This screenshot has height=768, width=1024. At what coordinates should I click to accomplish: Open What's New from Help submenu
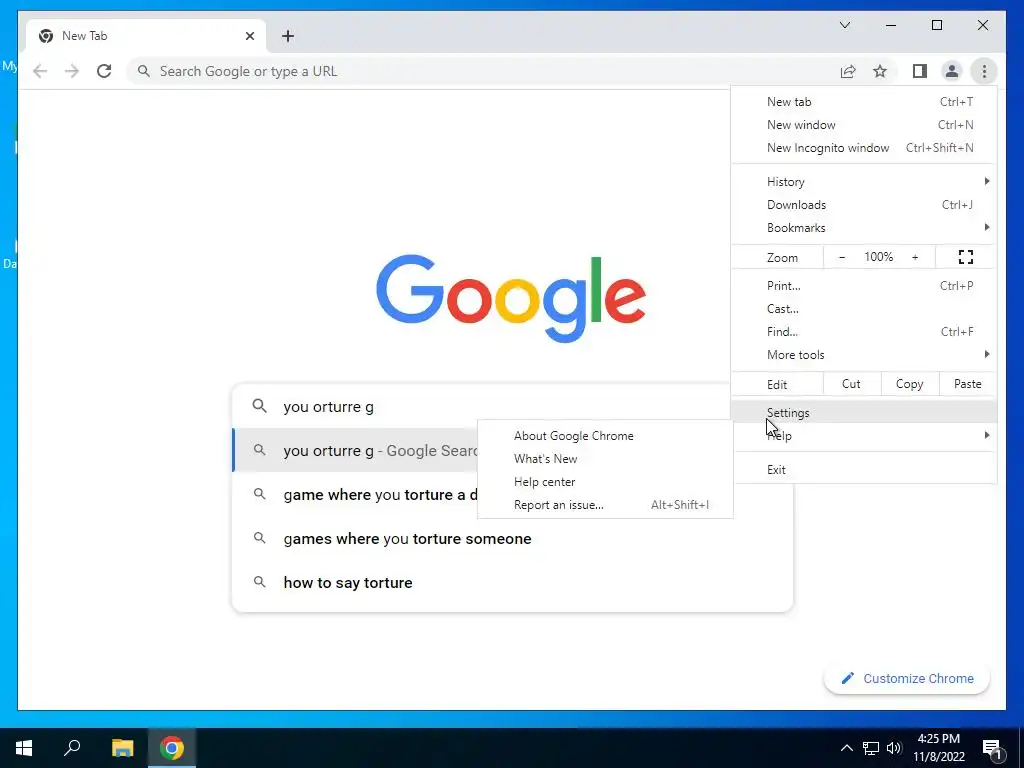(605, 458)
